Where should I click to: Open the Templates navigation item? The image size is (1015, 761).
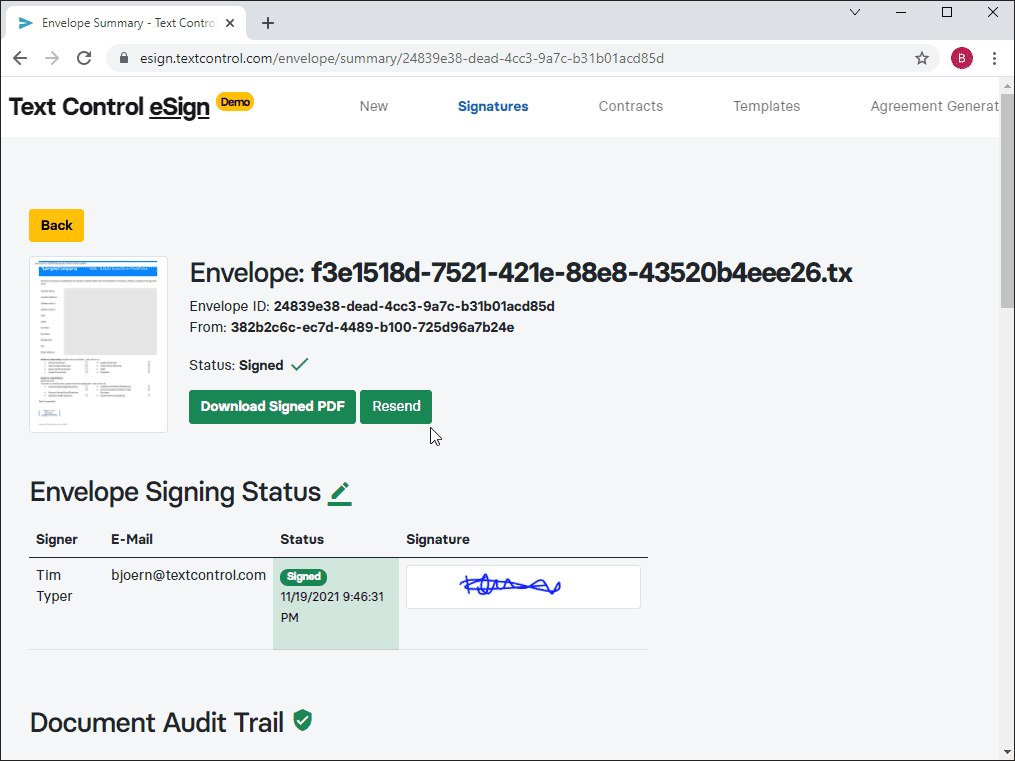point(766,106)
